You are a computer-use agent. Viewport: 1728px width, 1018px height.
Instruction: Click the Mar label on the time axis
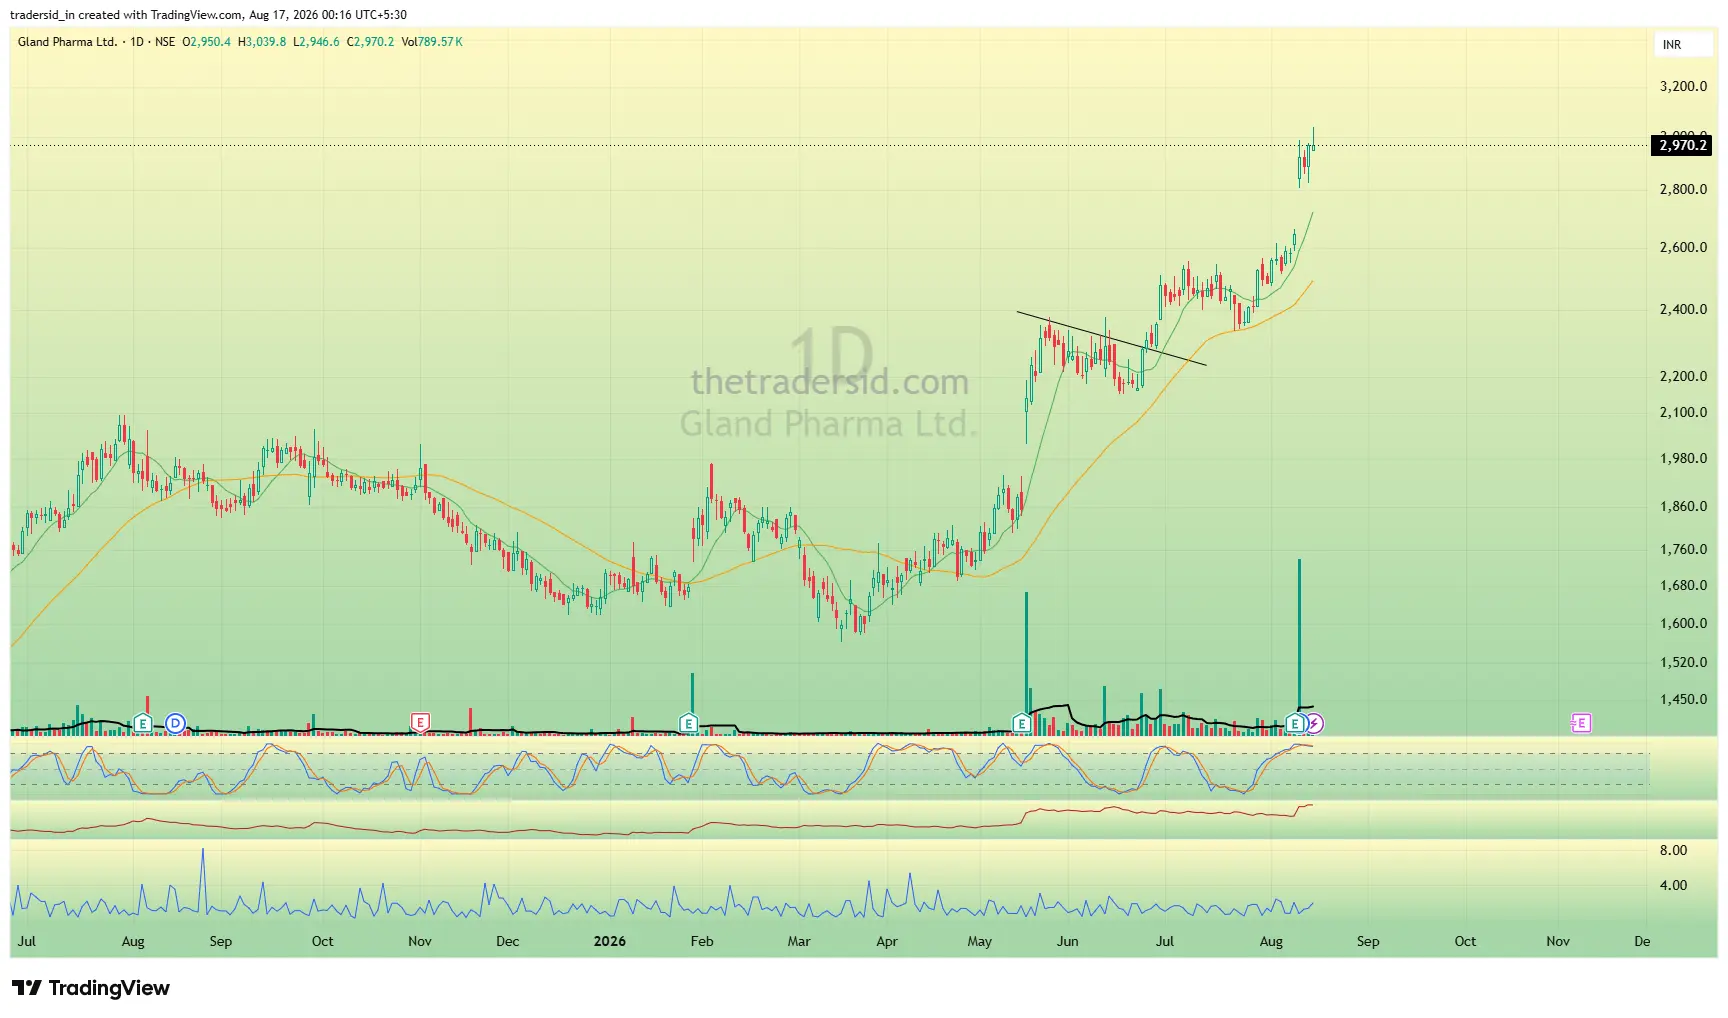click(799, 941)
